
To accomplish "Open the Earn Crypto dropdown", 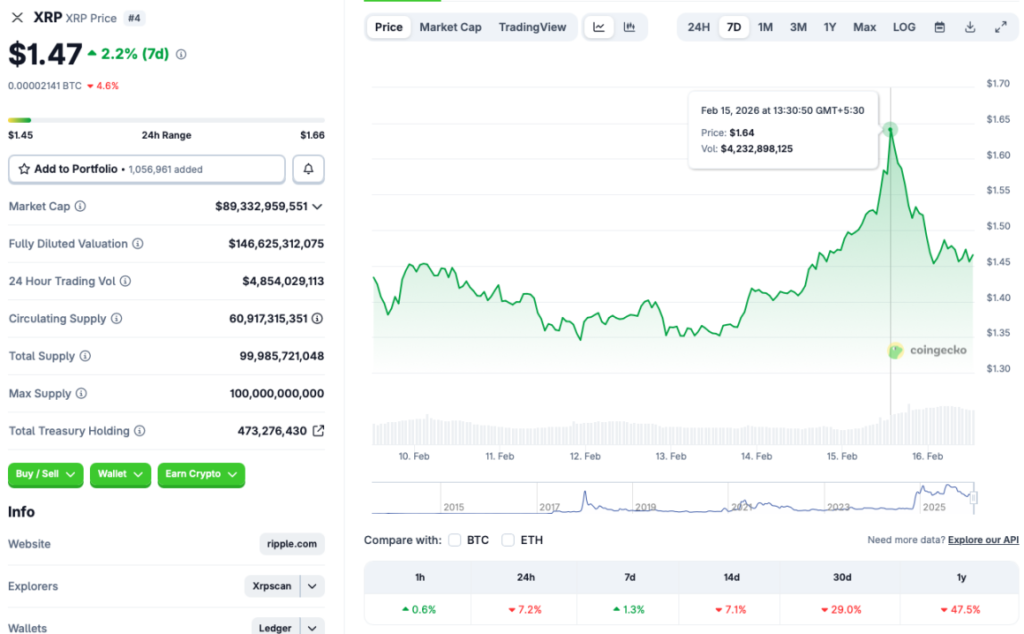I will coord(201,474).
